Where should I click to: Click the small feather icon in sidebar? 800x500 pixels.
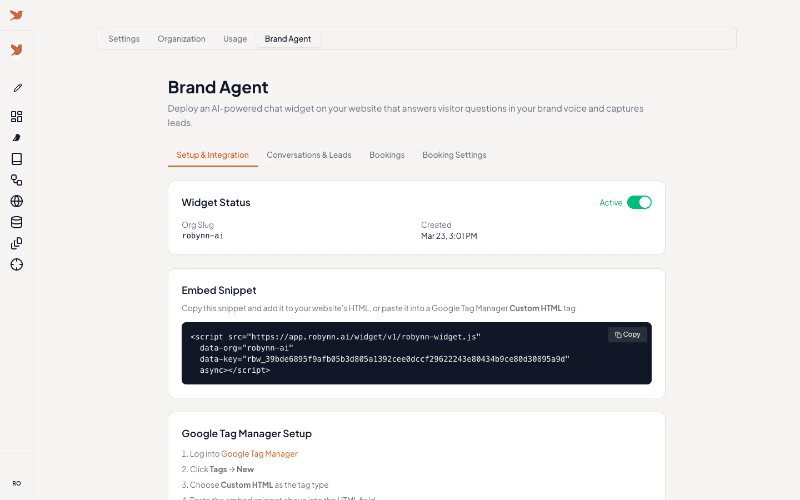click(16, 138)
